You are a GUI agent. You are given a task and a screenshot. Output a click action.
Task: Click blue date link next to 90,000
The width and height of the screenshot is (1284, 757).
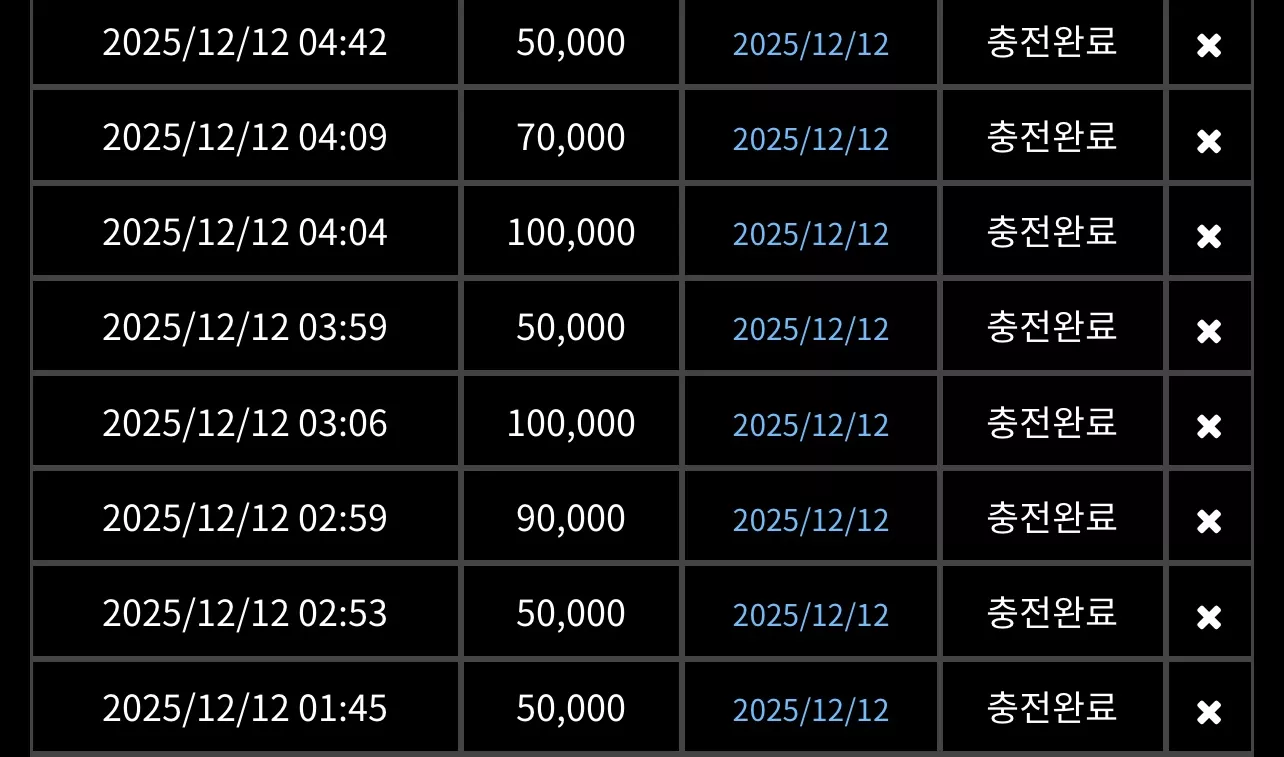[811, 520]
